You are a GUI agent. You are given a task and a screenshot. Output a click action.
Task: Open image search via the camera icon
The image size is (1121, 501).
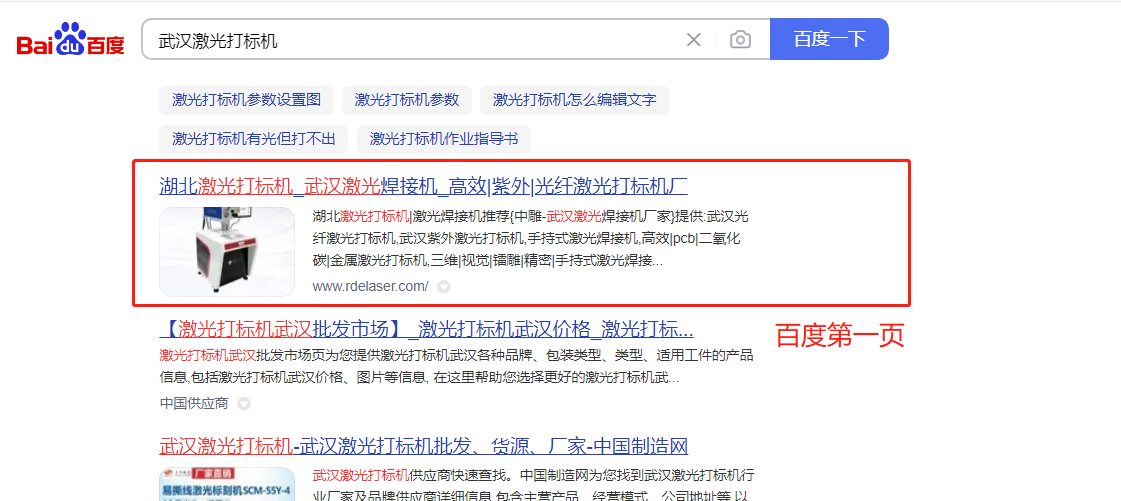tap(740, 40)
